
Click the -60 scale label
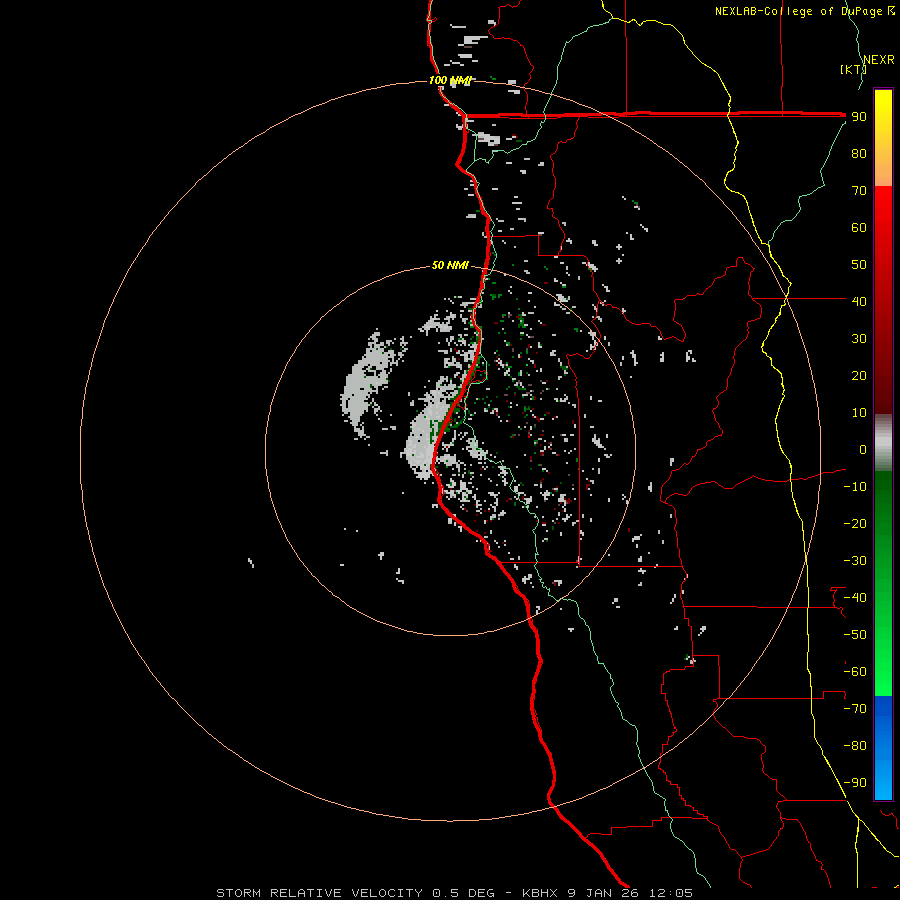tap(855, 672)
